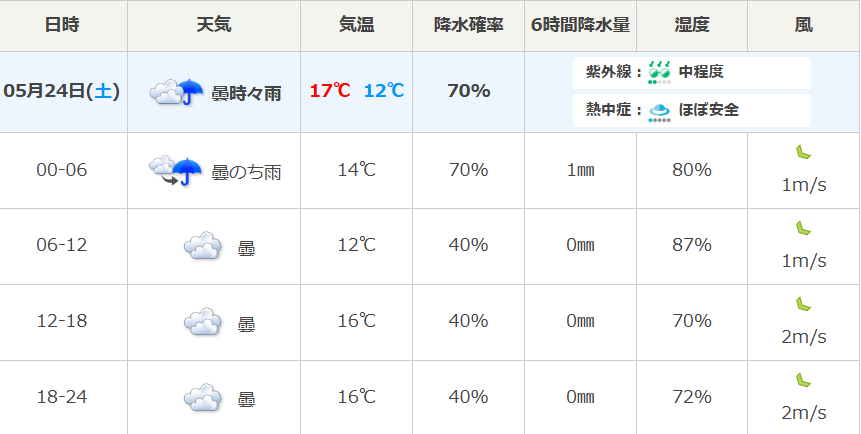Select the 降水確率 column header
This screenshot has width=861, height=434.
[x=468, y=25]
